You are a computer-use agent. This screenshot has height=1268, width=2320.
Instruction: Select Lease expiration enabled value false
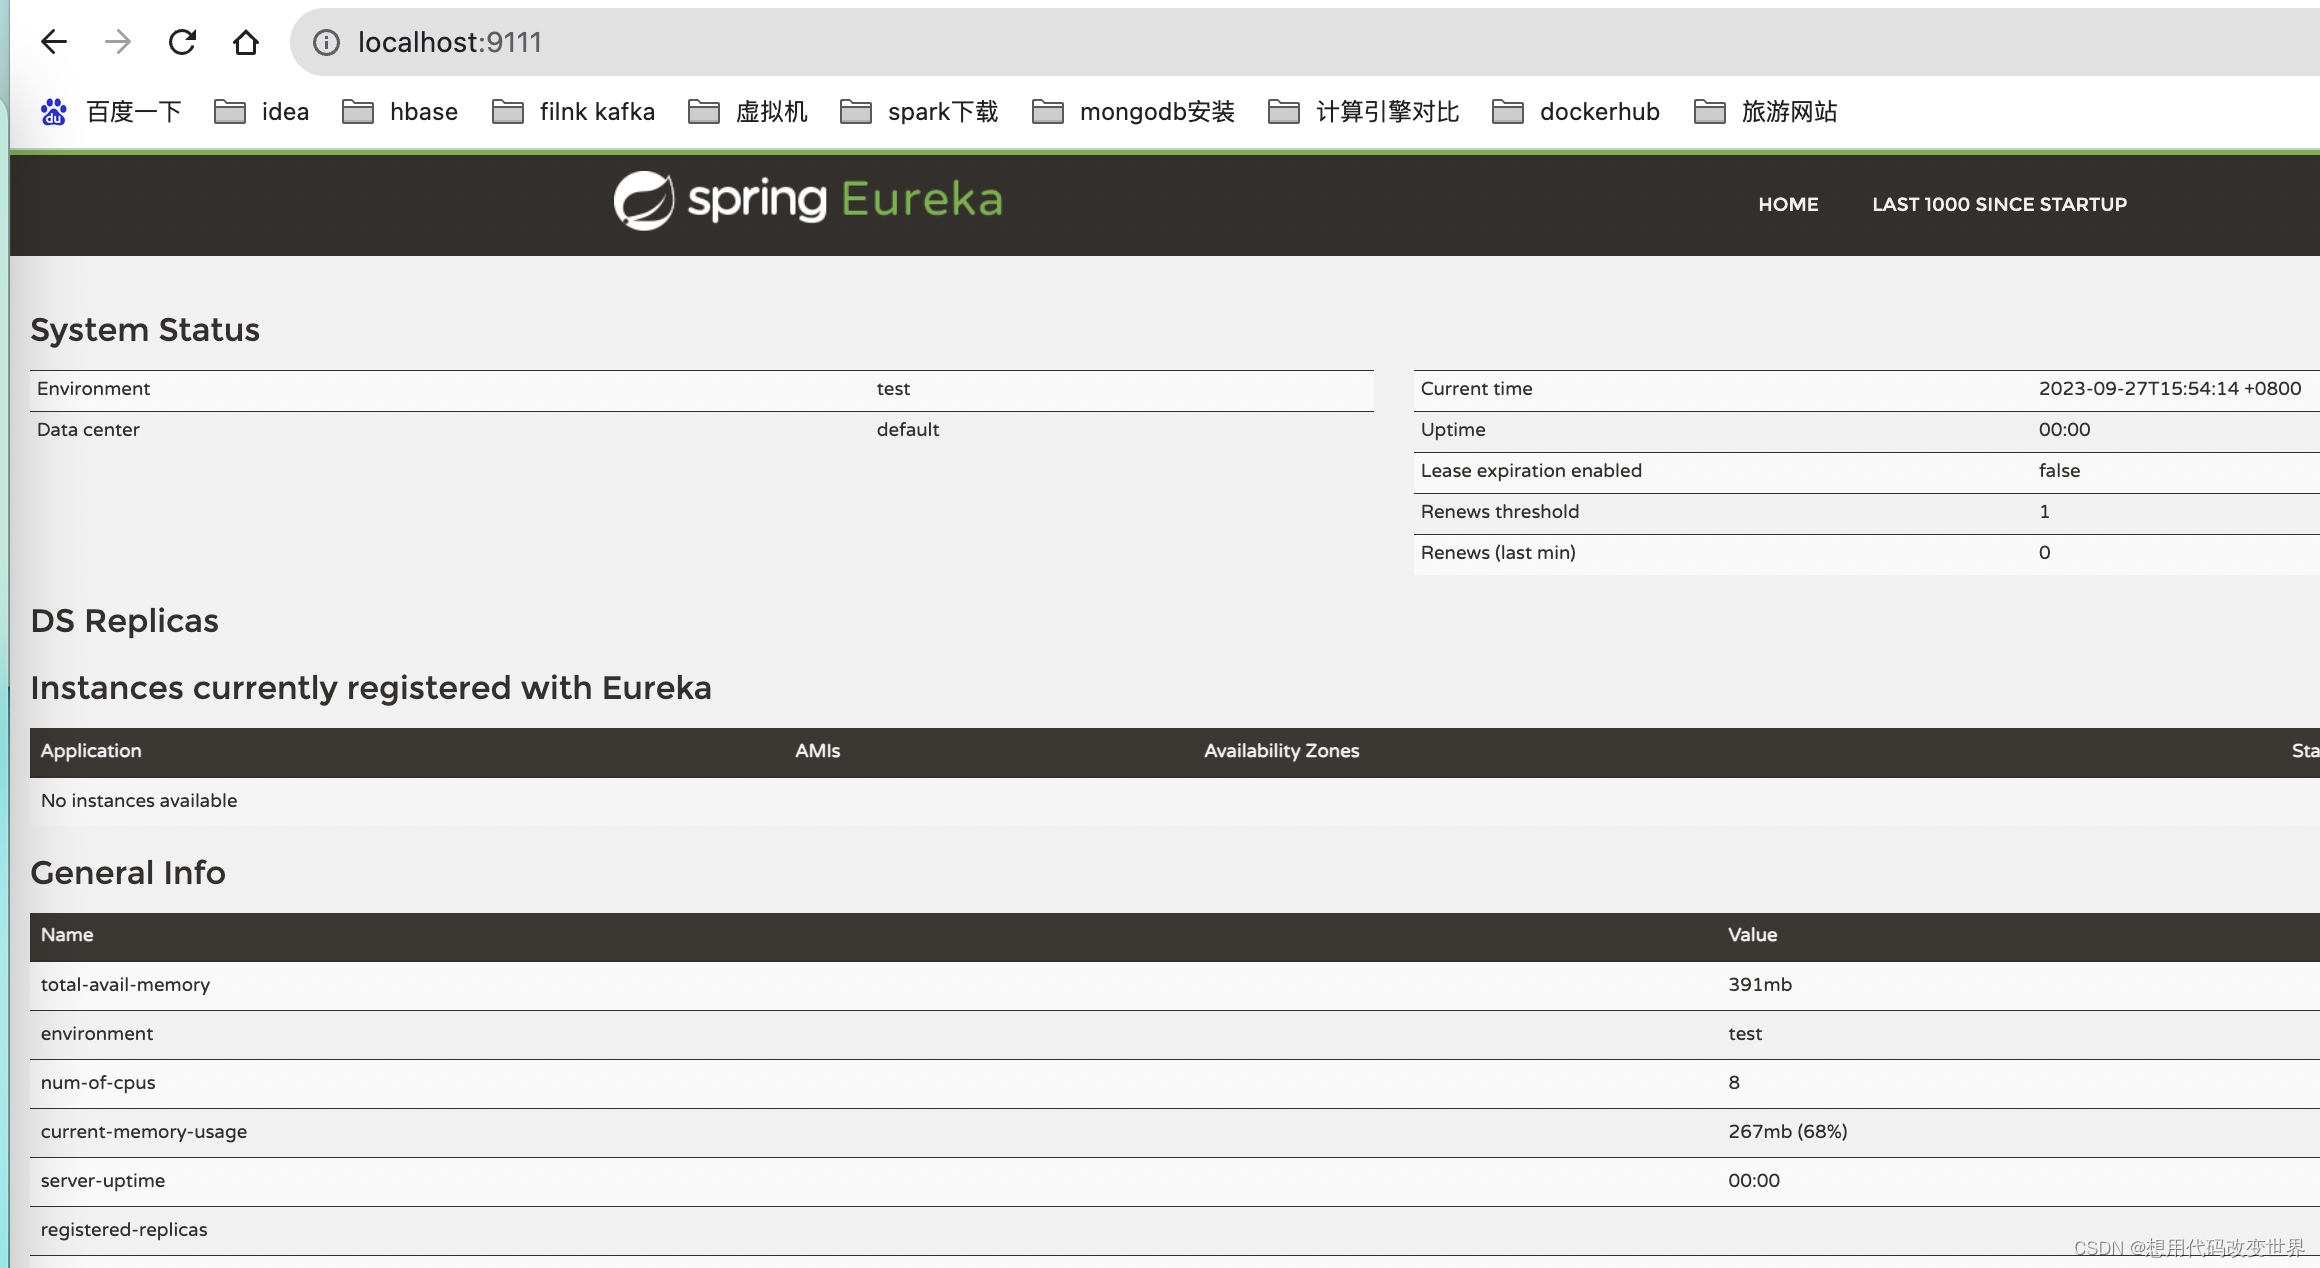pos(2059,470)
